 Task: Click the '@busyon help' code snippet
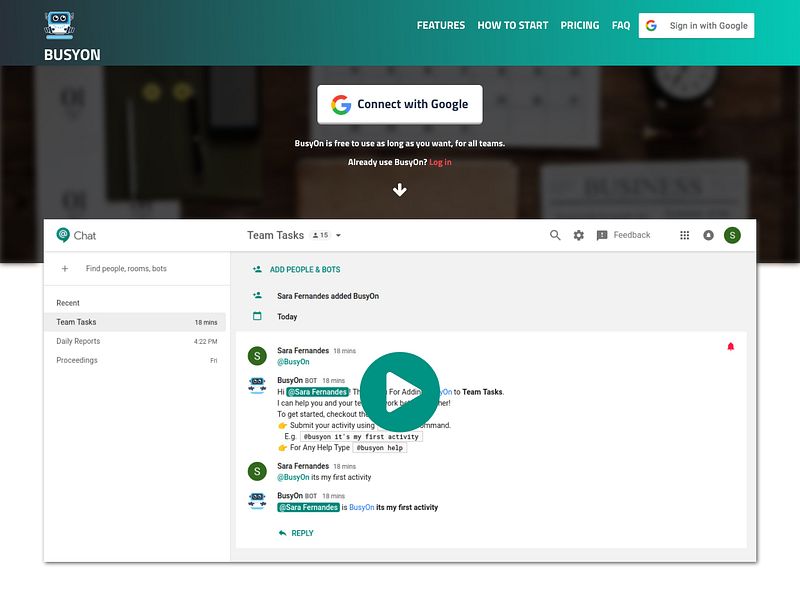[380, 448]
